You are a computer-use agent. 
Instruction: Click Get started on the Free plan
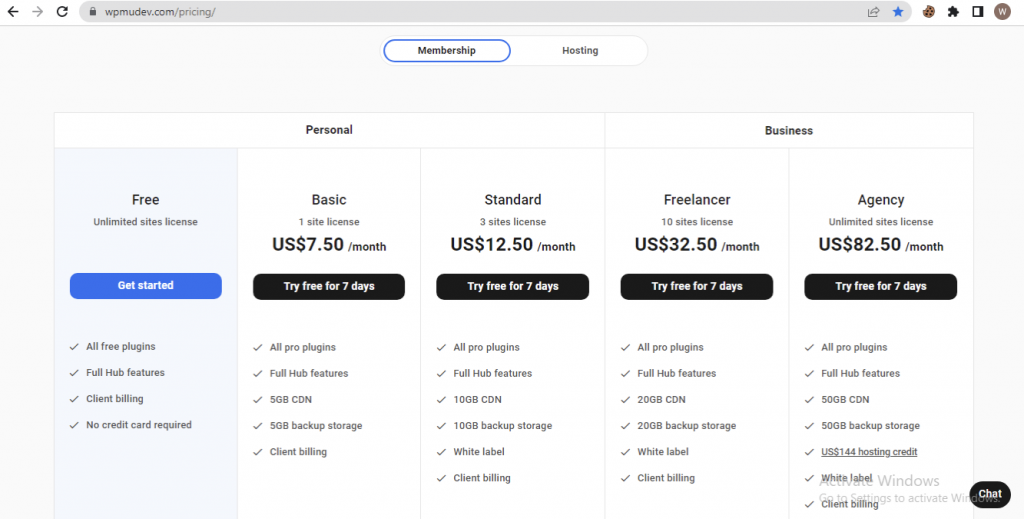[146, 285]
